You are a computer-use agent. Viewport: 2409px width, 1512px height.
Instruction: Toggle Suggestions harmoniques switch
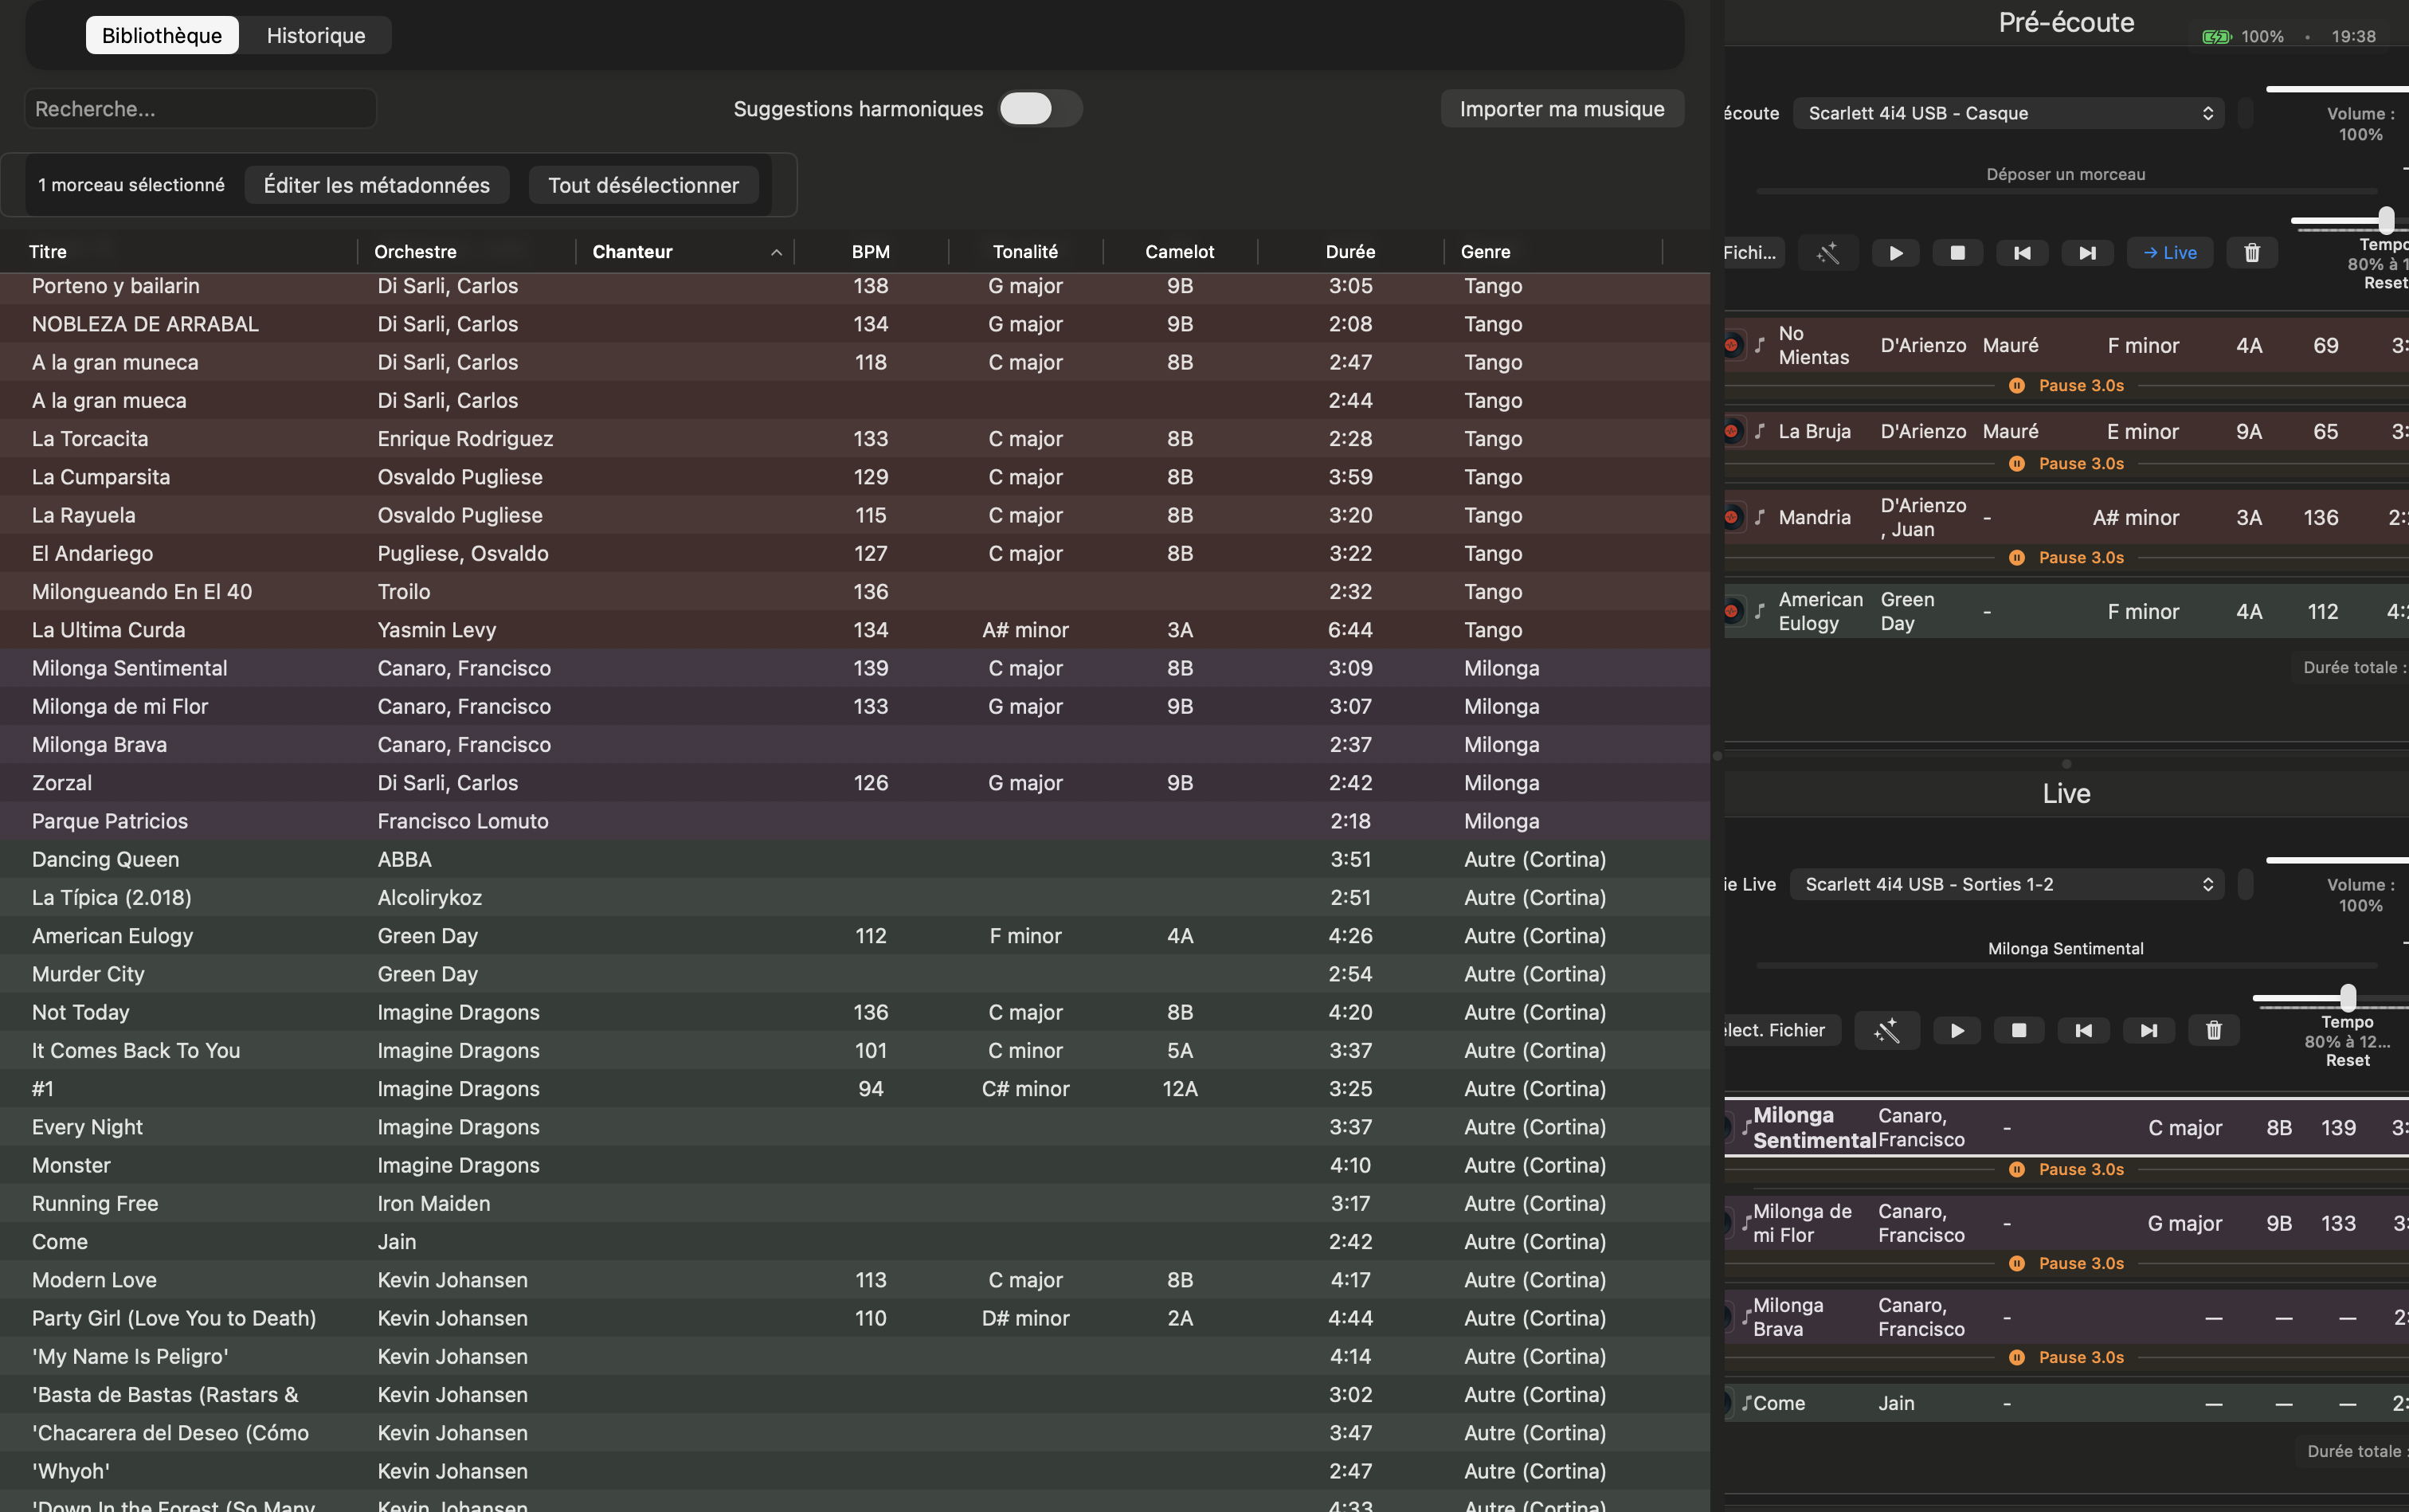[1039, 109]
